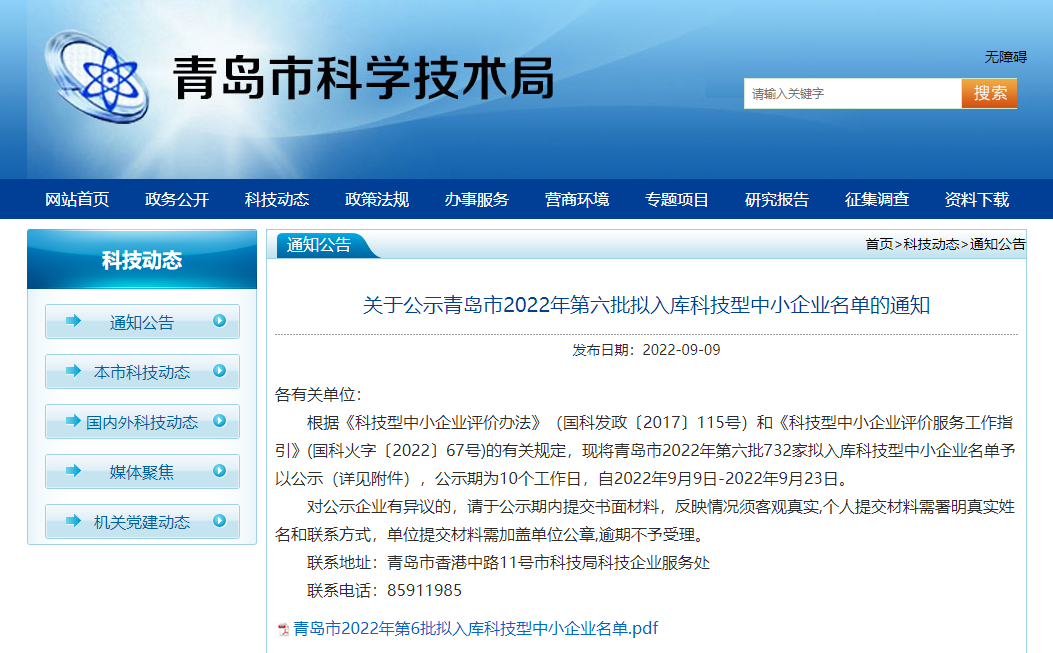Focus the keyword search input box
Image resolution: width=1053 pixels, height=653 pixels.
851,93
